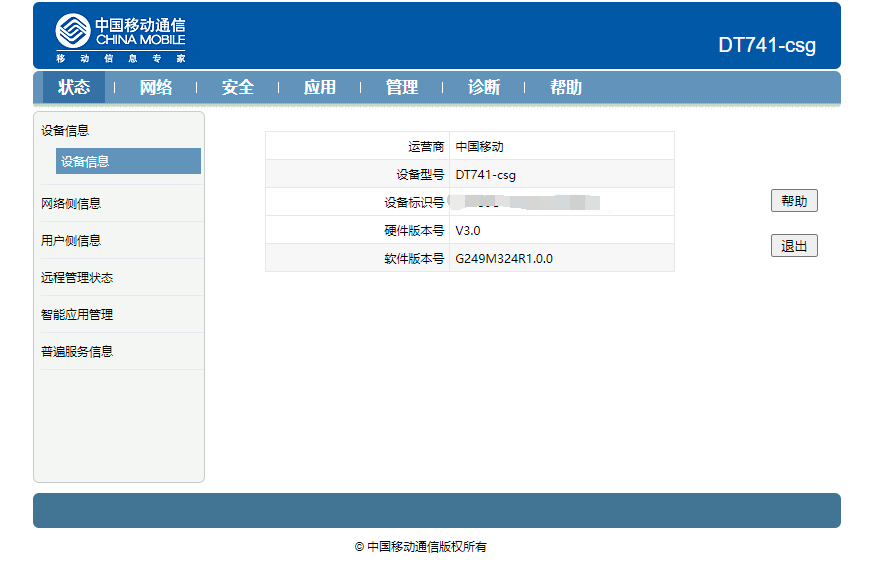This screenshot has height=571, width=889.
Task: Click the 硬件版本号 label
Action: pyautogui.click(x=414, y=231)
